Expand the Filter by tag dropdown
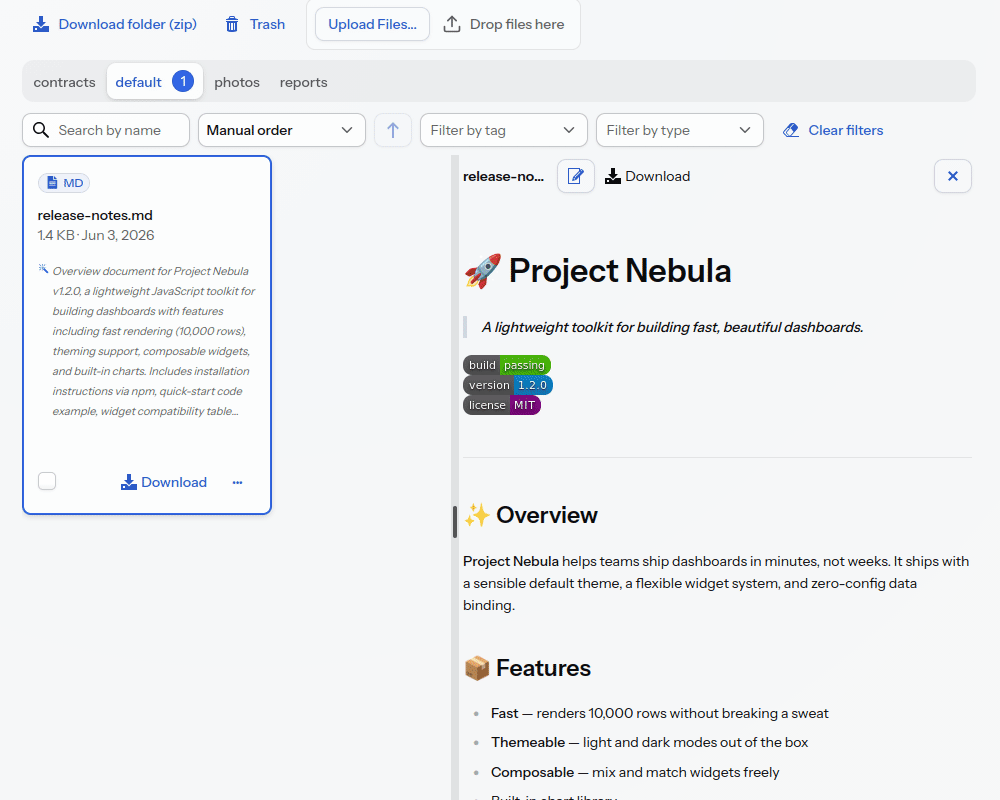This screenshot has width=1000, height=800. 504,130
